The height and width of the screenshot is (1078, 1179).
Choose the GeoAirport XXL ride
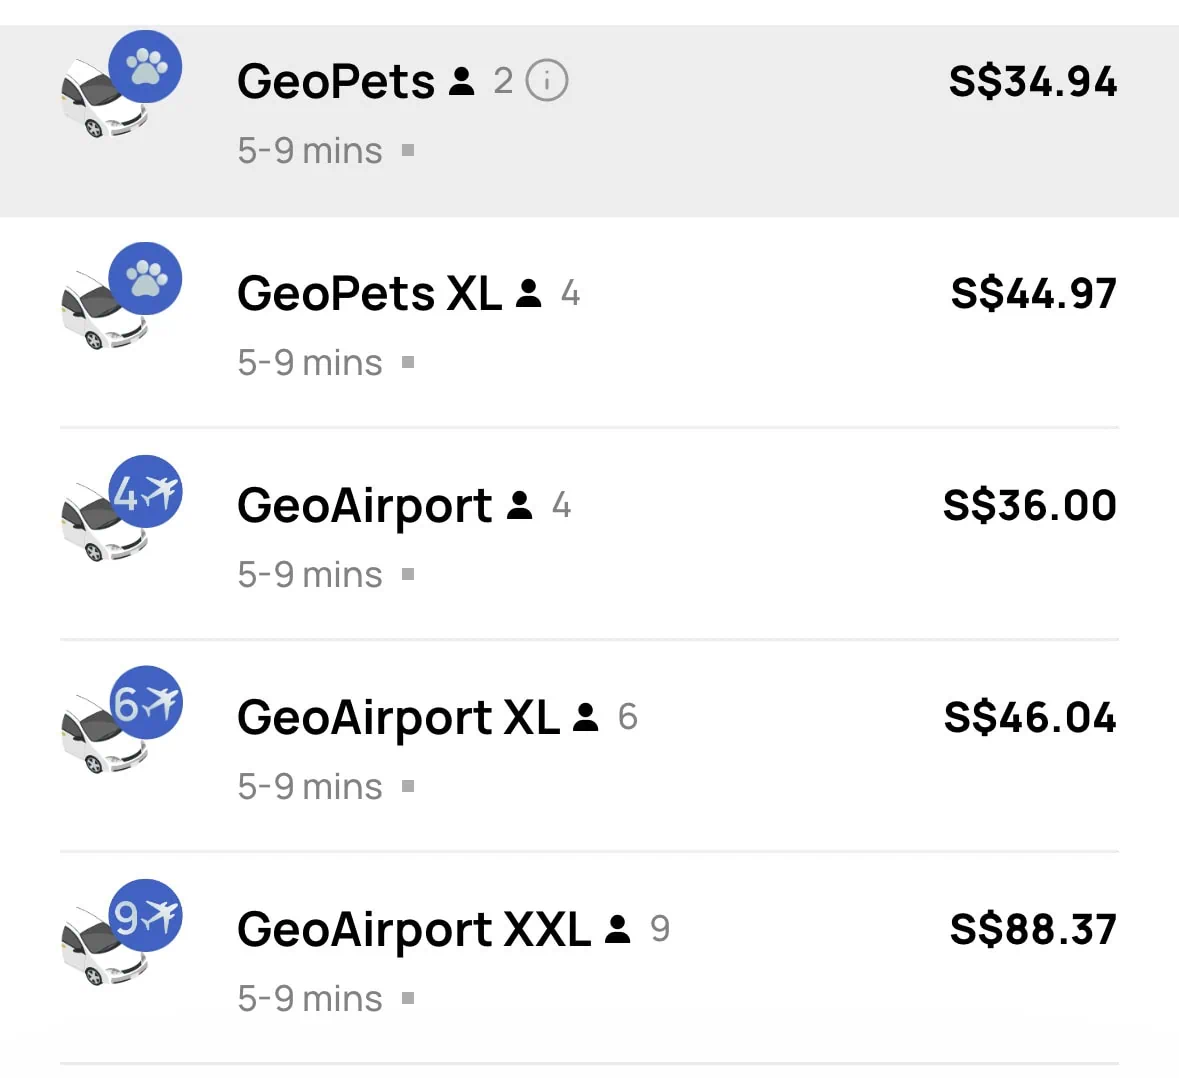pyautogui.click(x=413, y=930)
